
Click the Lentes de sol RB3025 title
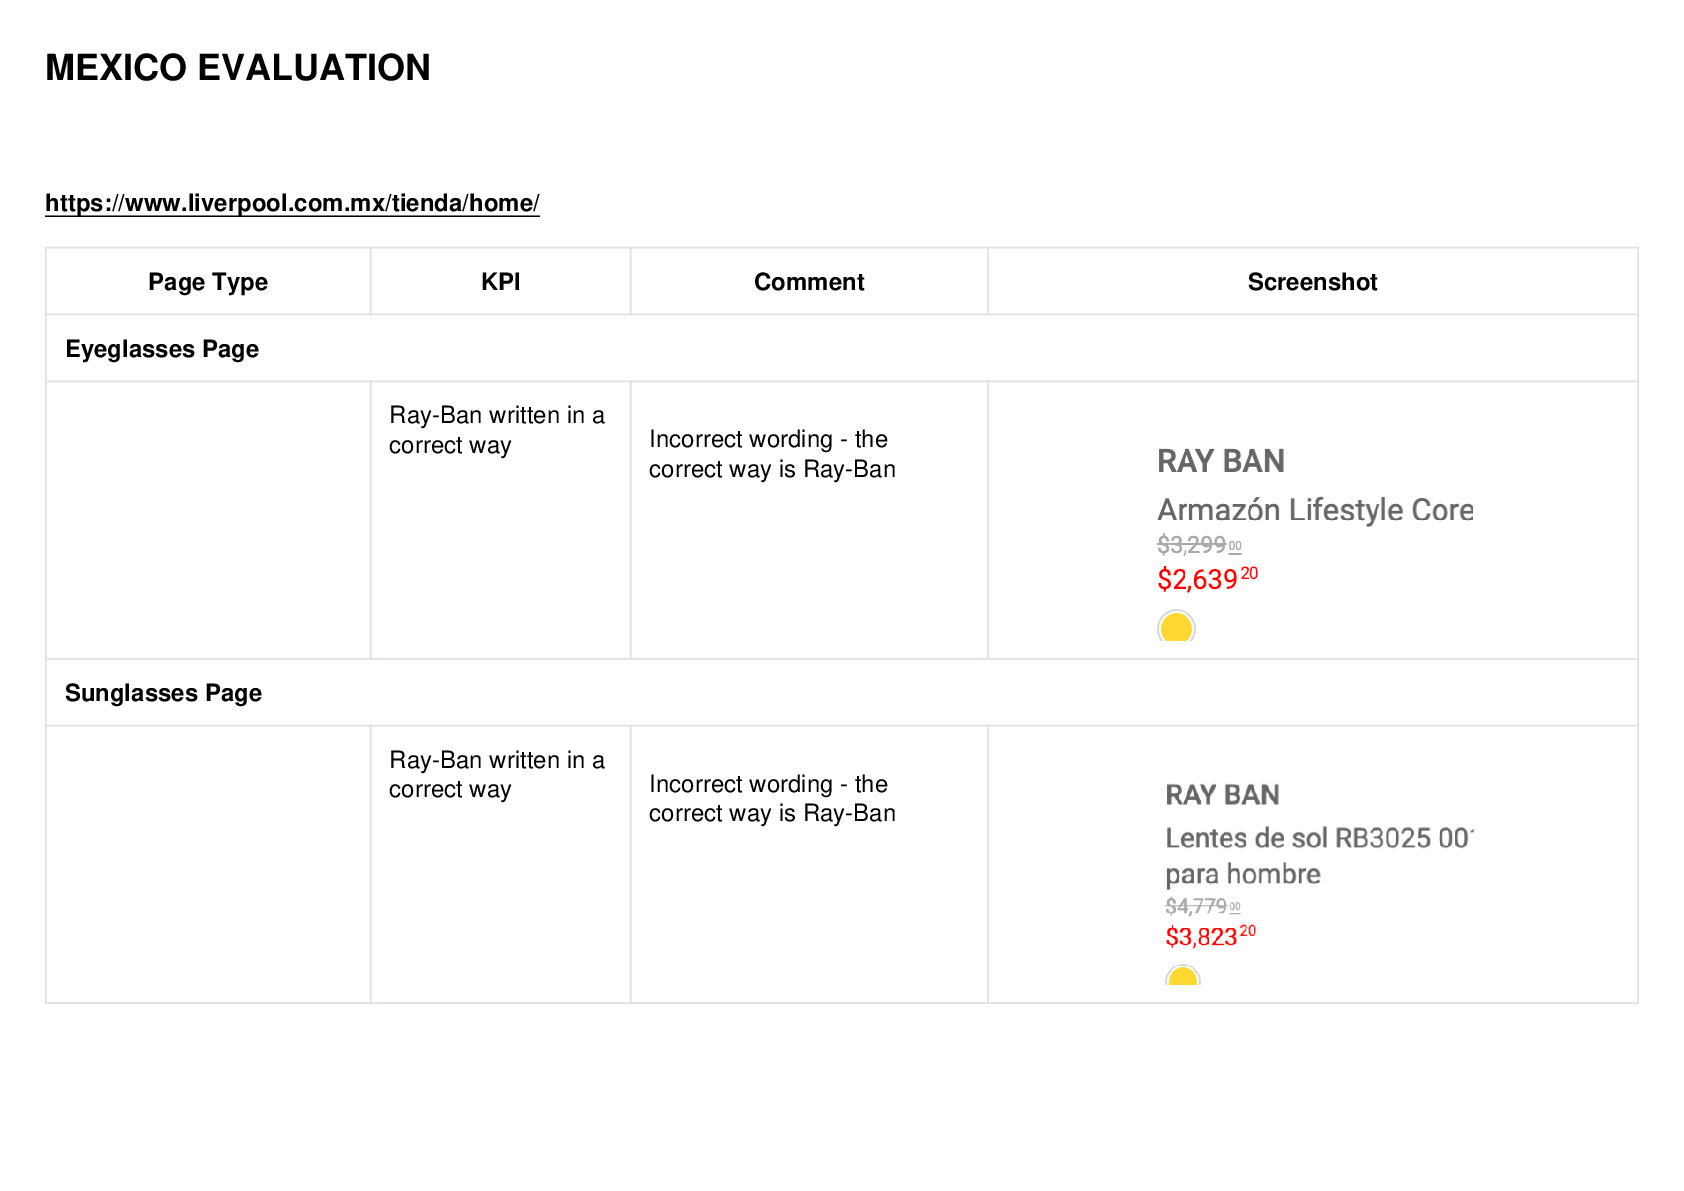click(1320, 855)
